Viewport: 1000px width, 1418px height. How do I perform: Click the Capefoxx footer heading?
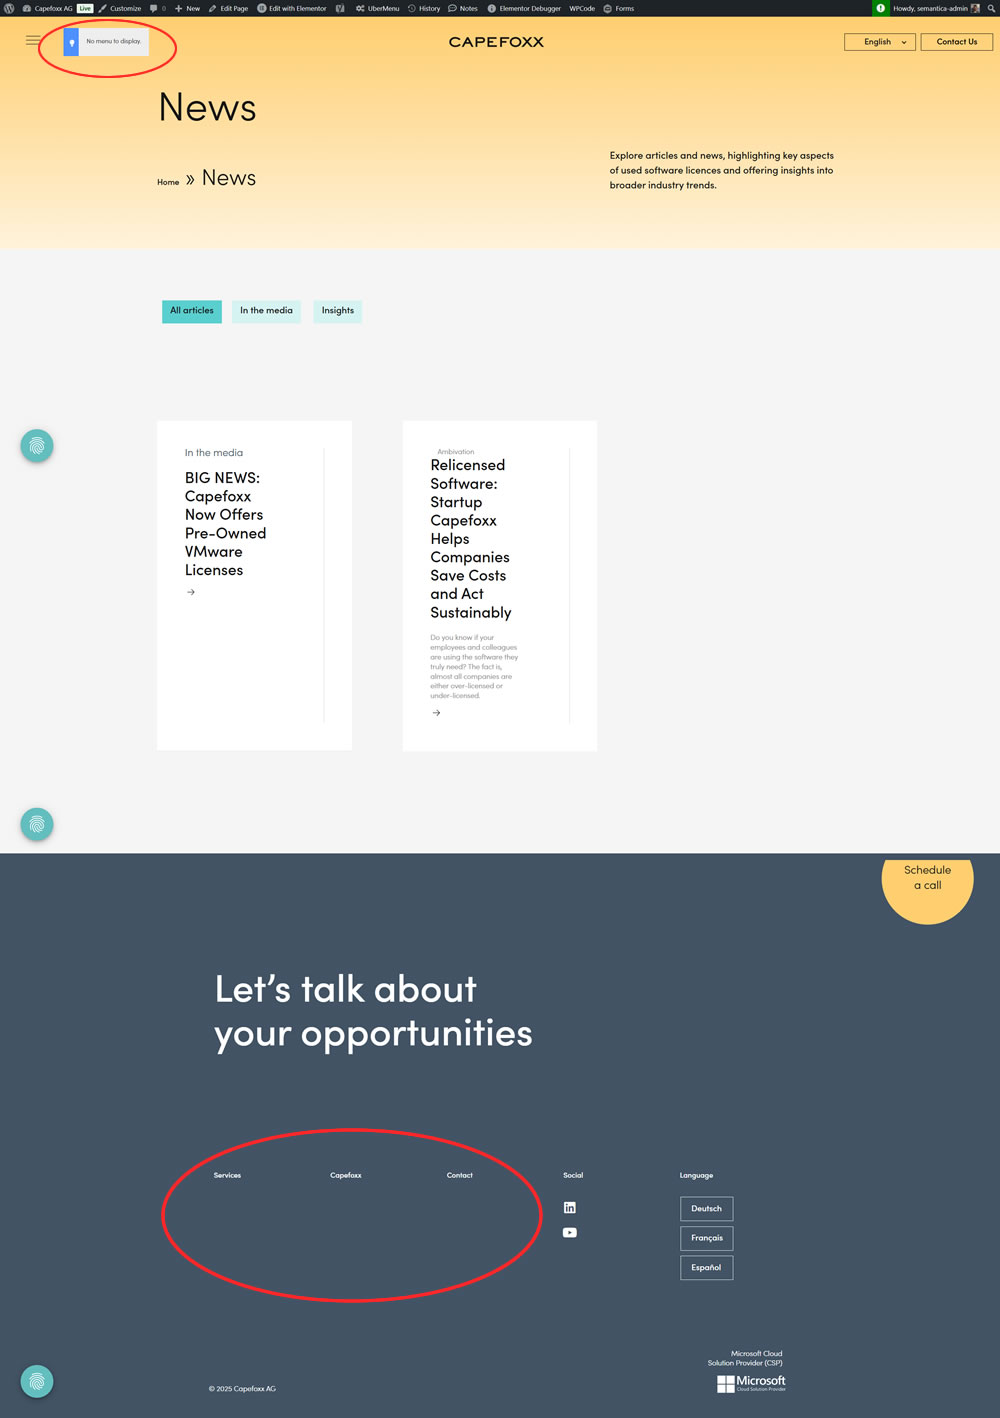point(346,1175)
